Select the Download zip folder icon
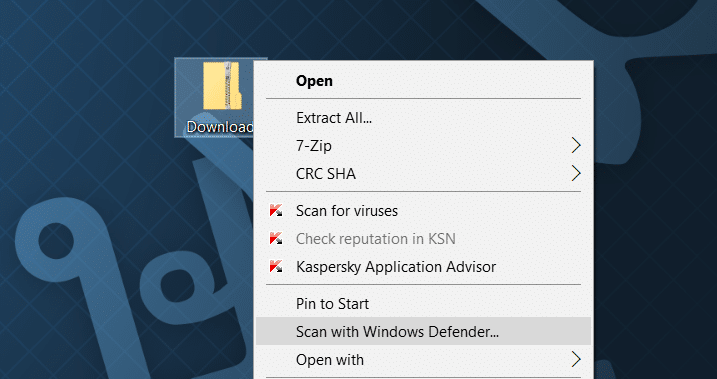 223,86
